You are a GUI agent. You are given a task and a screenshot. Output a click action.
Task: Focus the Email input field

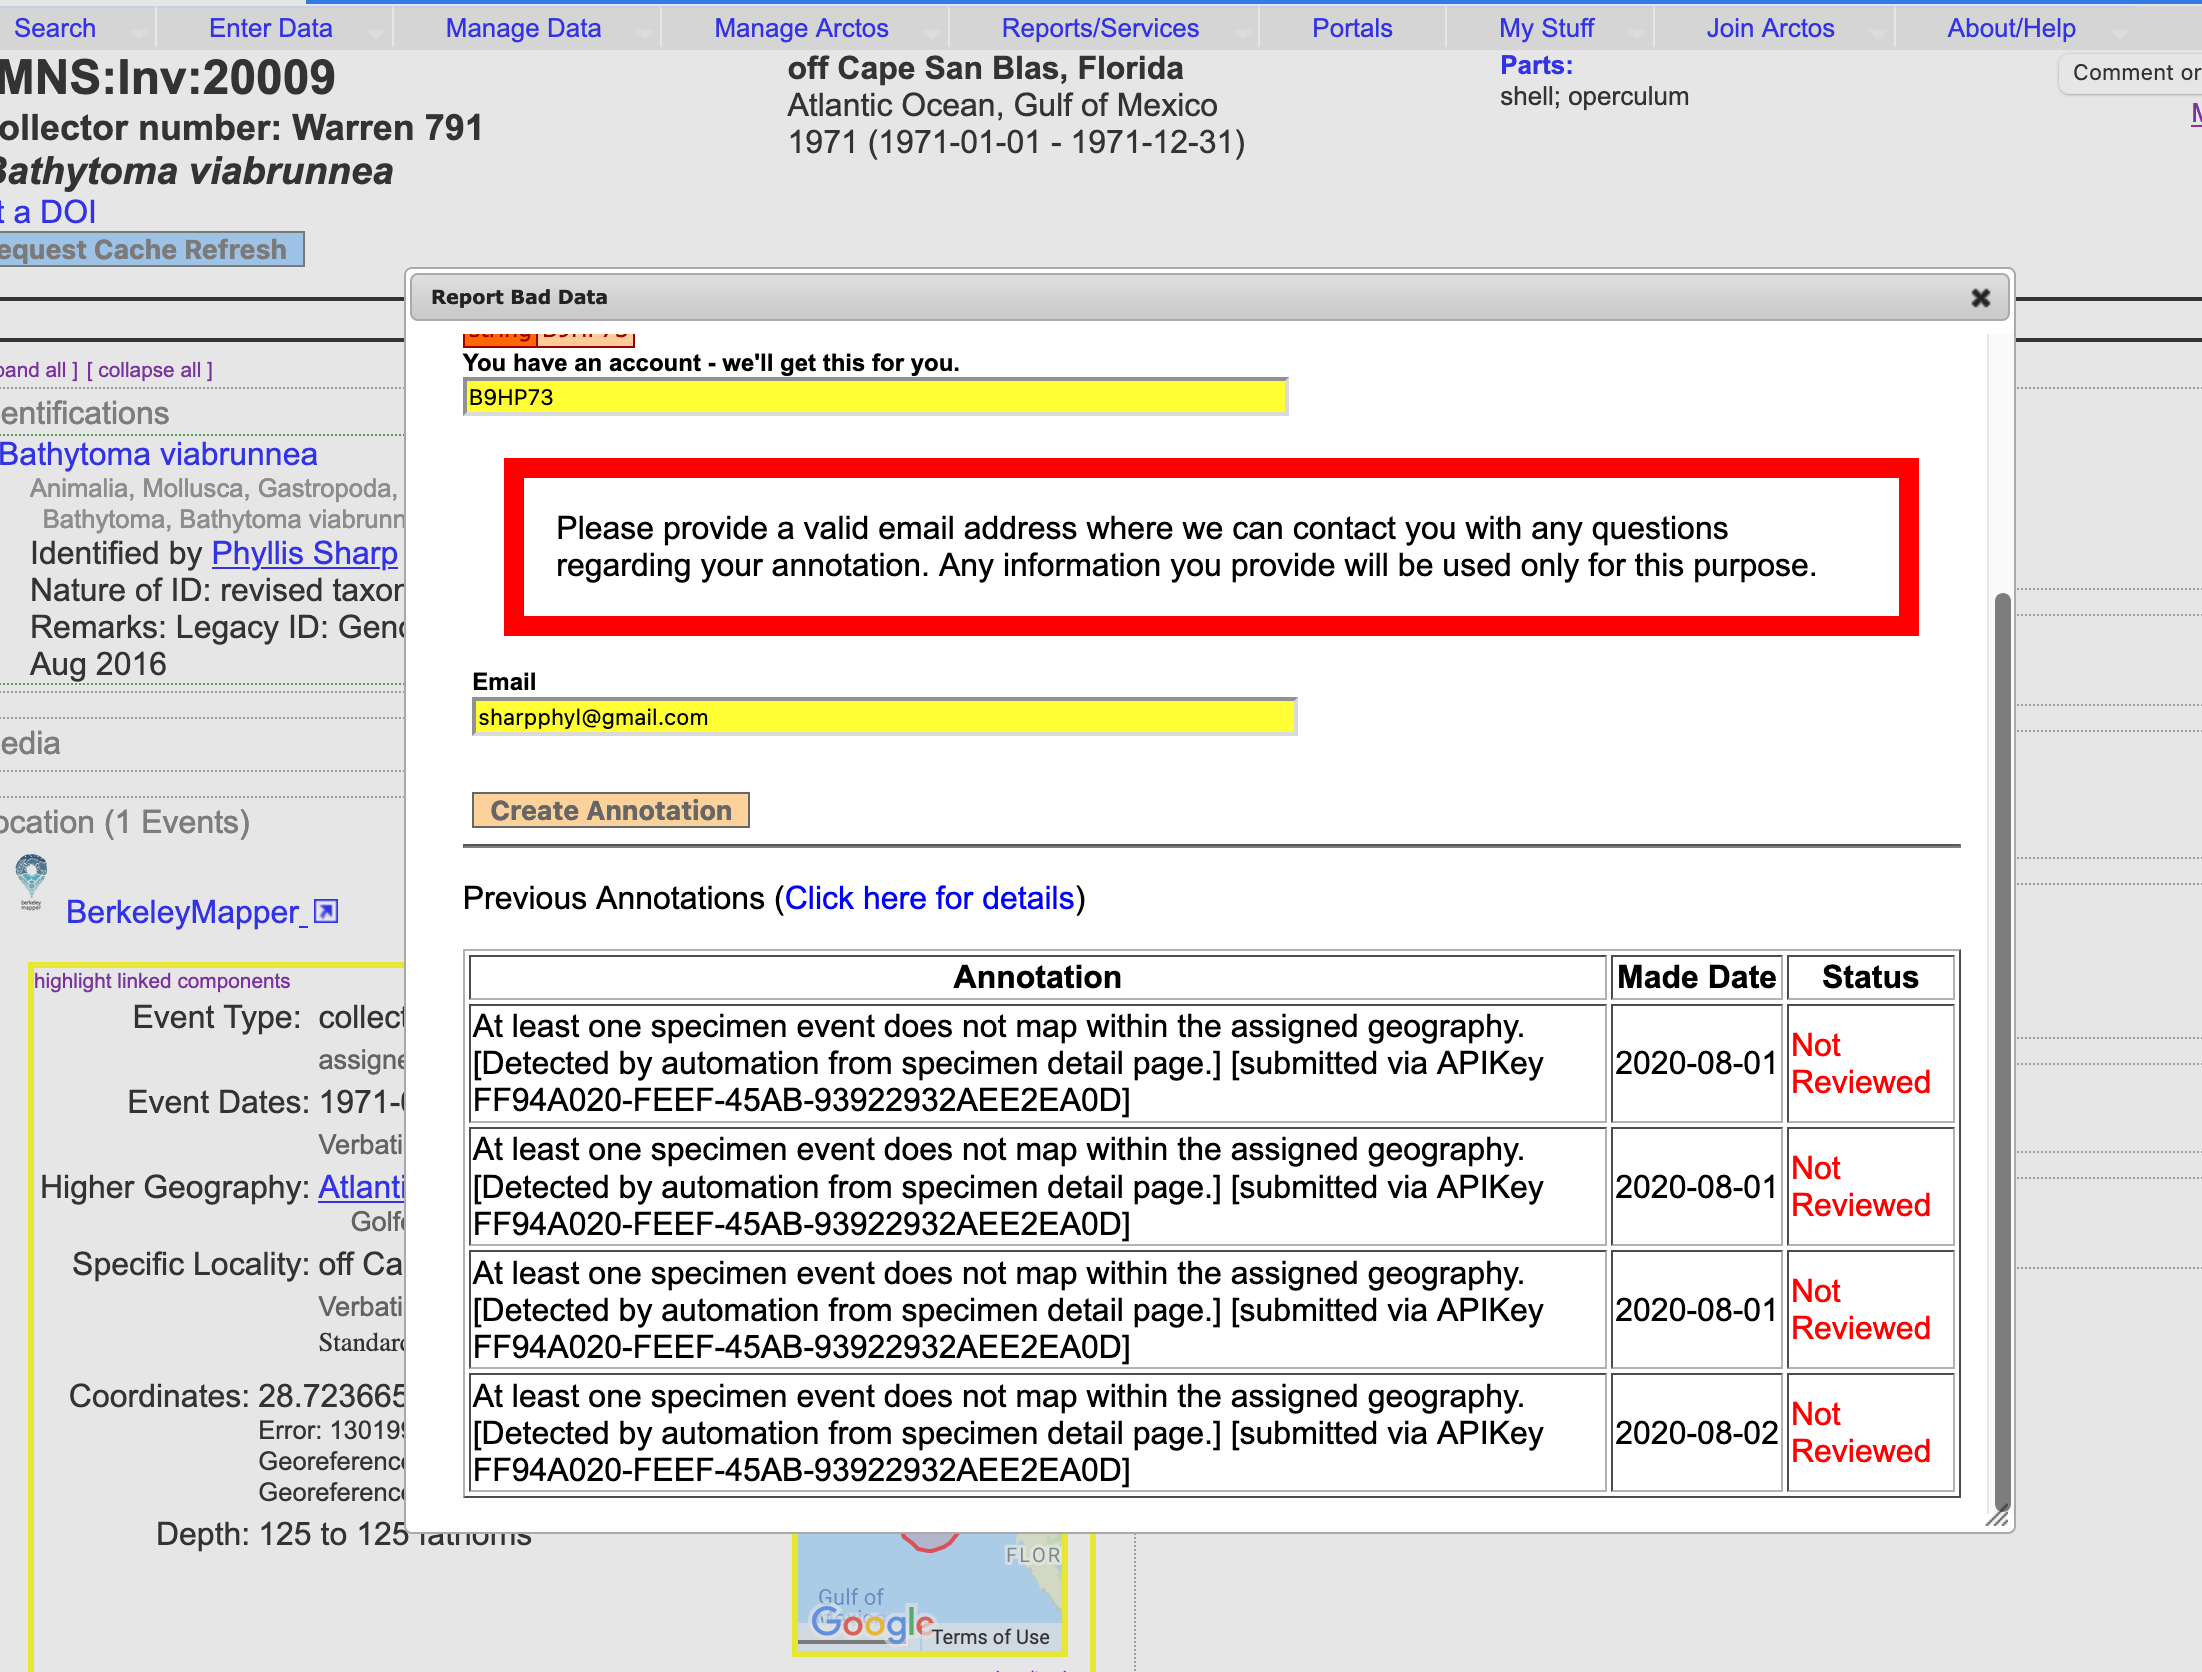[x=884, y=717]
